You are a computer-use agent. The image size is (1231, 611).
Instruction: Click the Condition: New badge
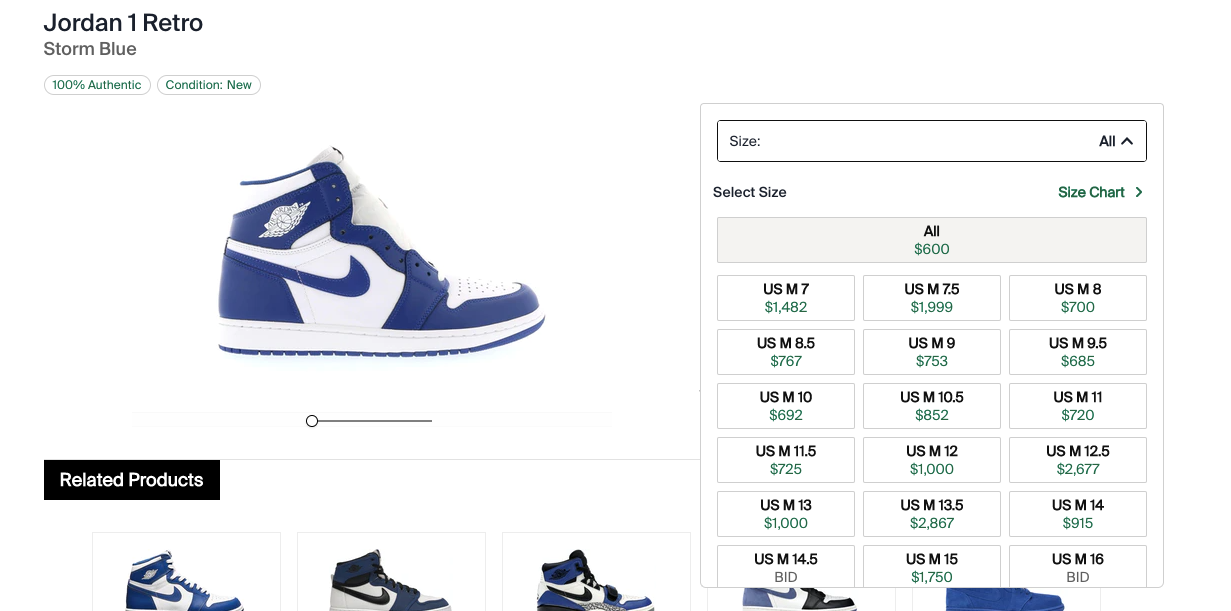209,85
